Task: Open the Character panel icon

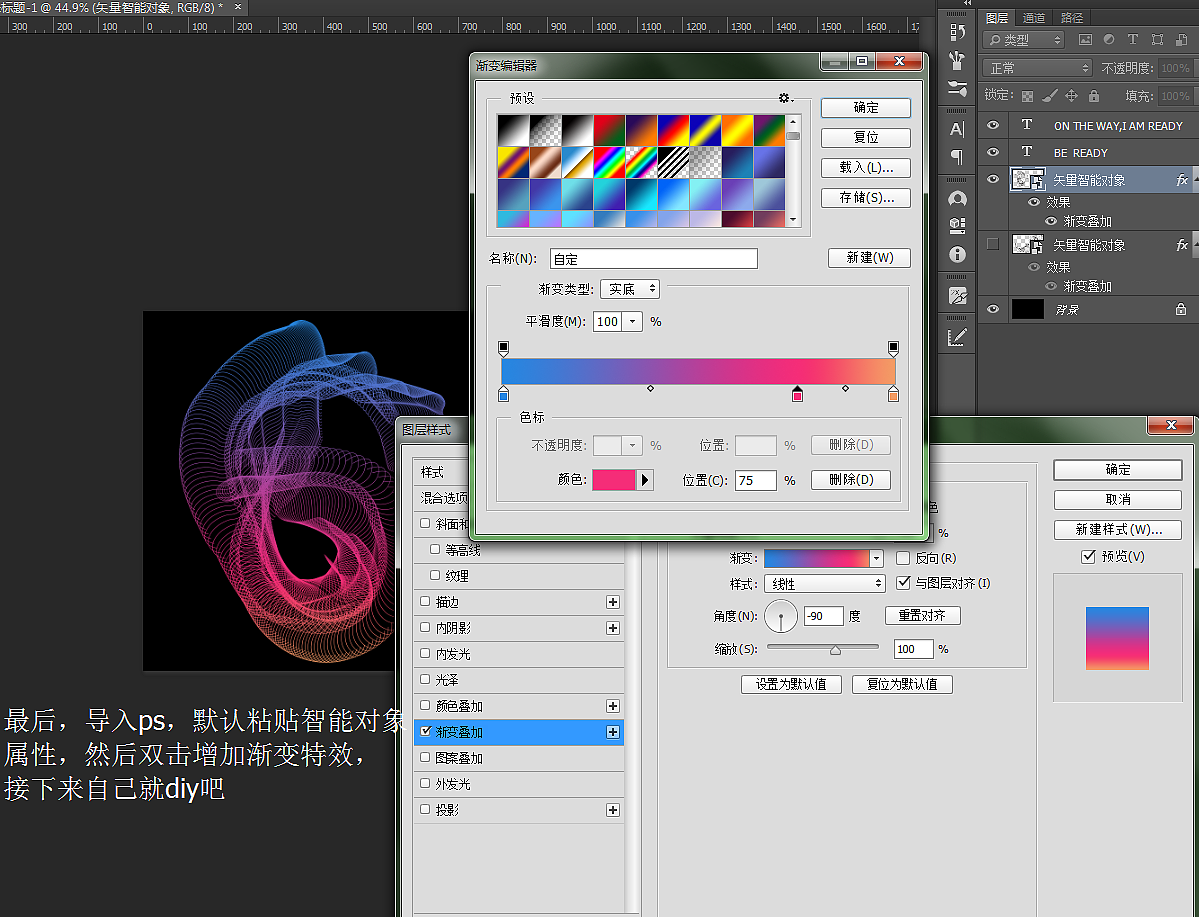Action: point(957,129)
